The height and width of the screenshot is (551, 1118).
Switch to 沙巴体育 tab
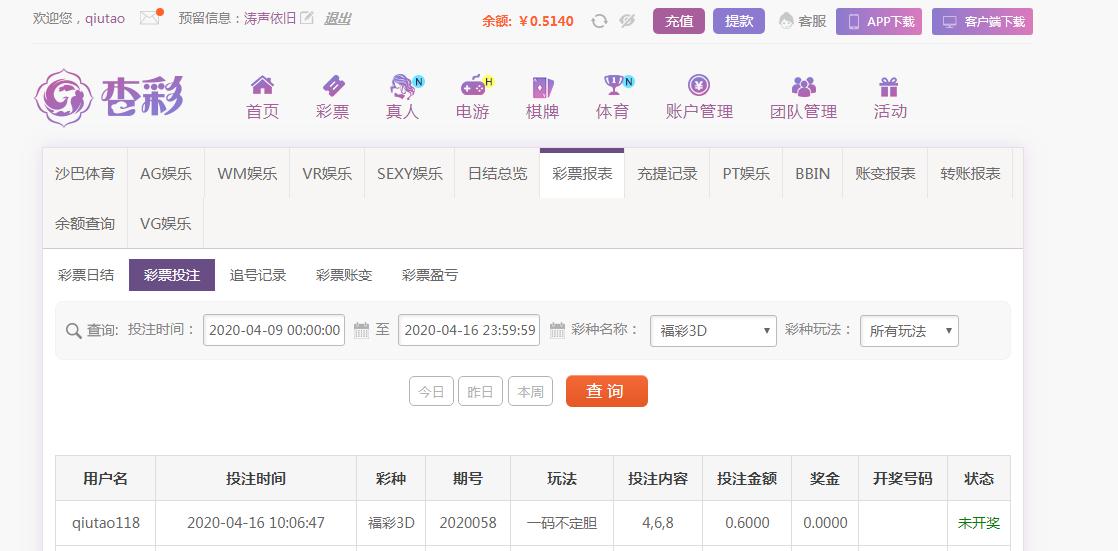(85, 173)
